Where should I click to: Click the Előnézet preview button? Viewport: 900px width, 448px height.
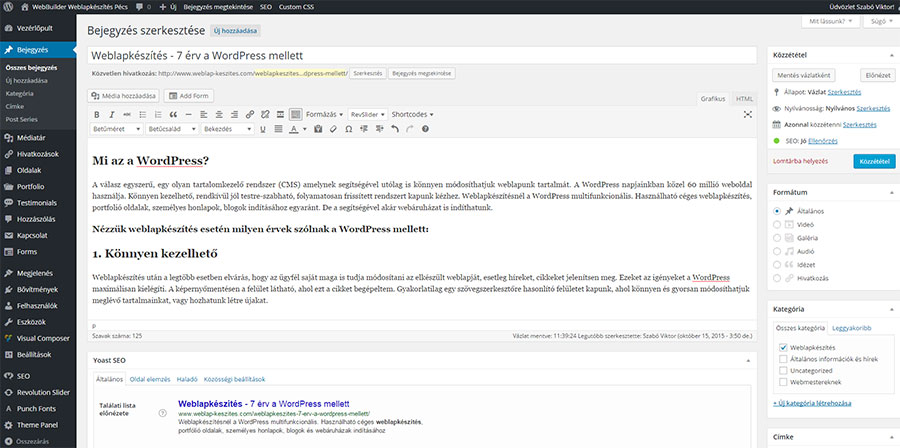pyautogui.click(x=878, y=76)
